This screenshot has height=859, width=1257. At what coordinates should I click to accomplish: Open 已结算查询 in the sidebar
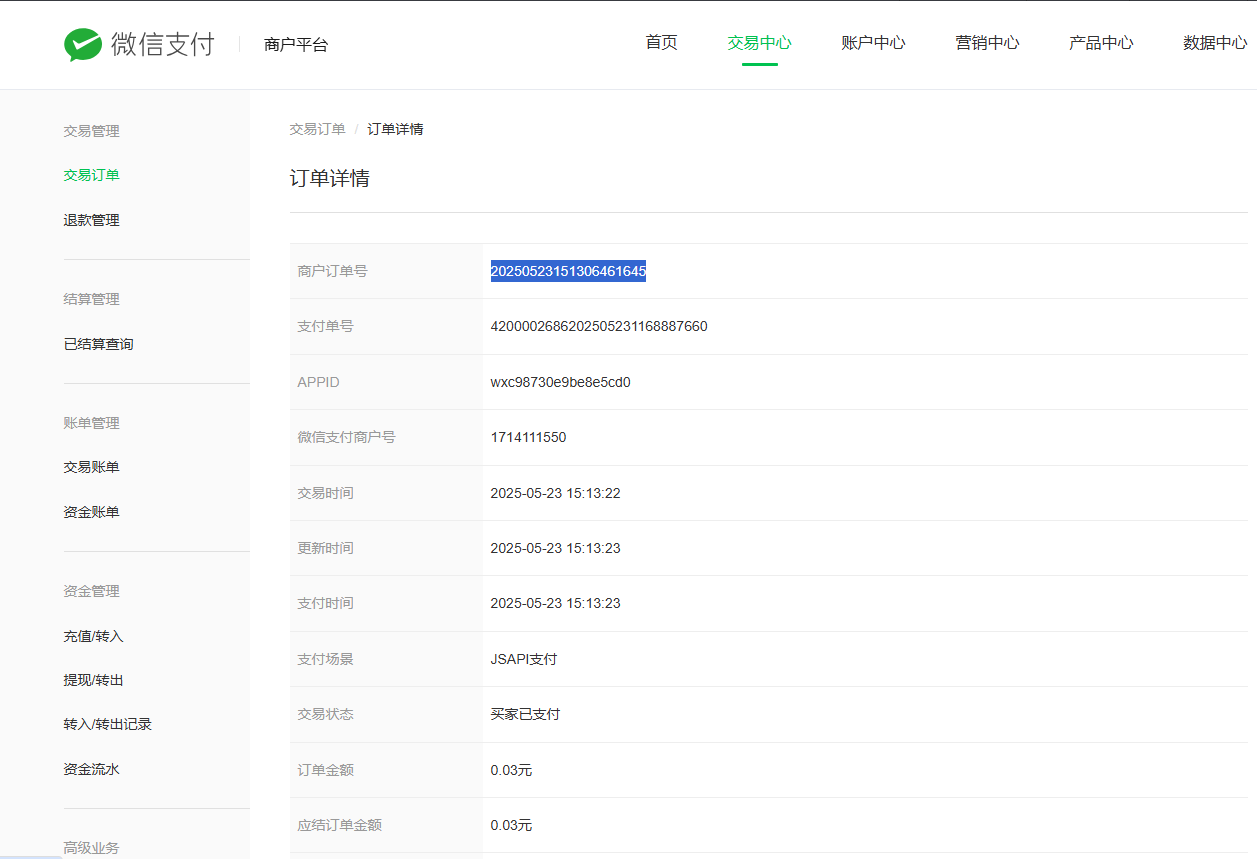point(98,344)
